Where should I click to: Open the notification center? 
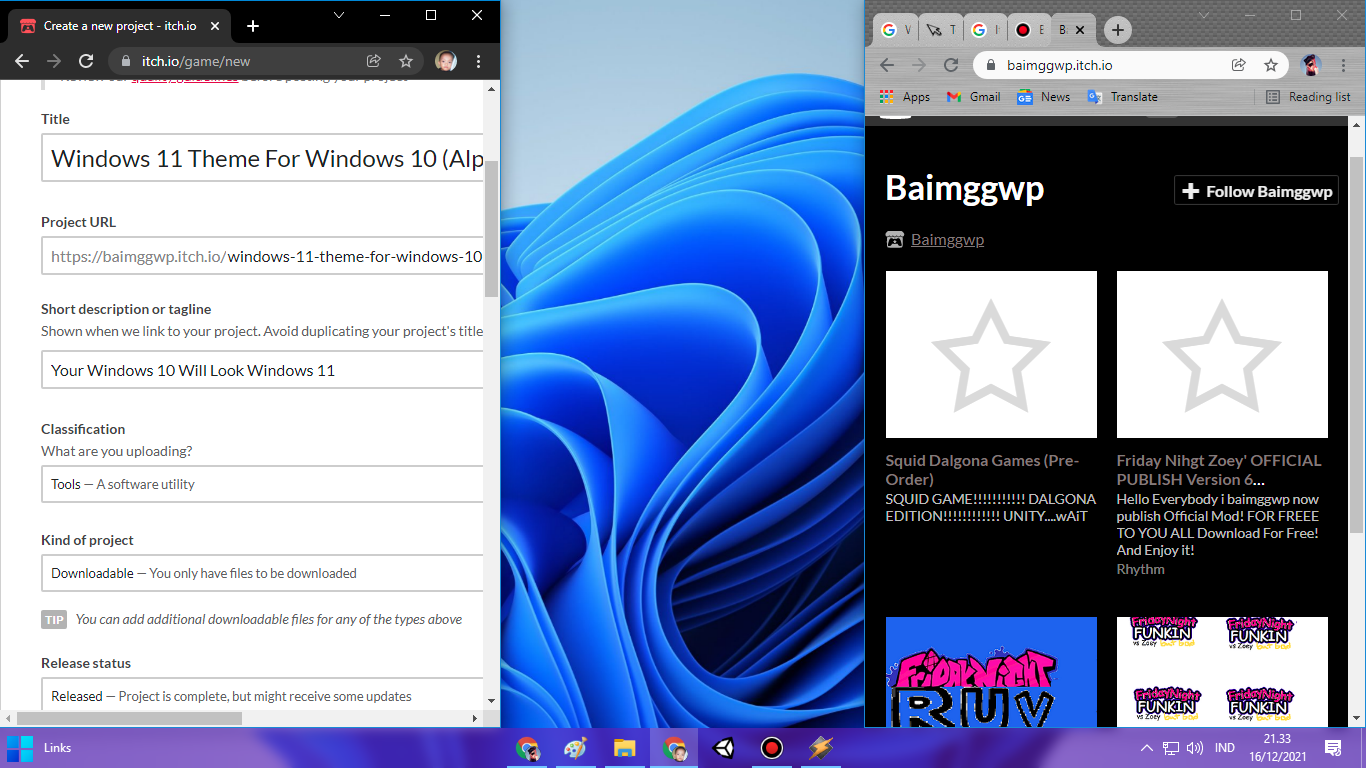1332,748
